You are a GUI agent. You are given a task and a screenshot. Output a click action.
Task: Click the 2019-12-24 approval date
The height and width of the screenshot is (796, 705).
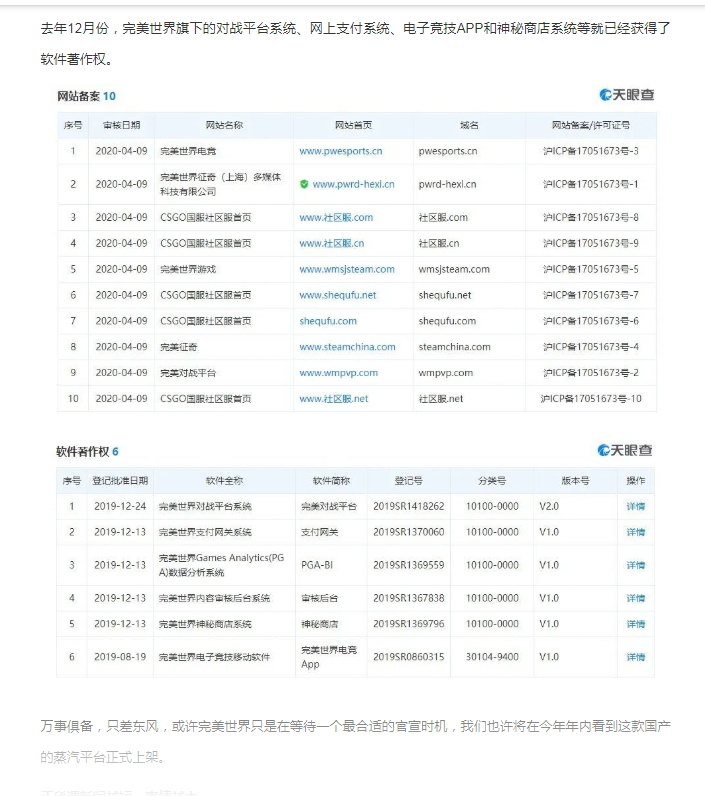pyautogui.click(x=120, y=507)
